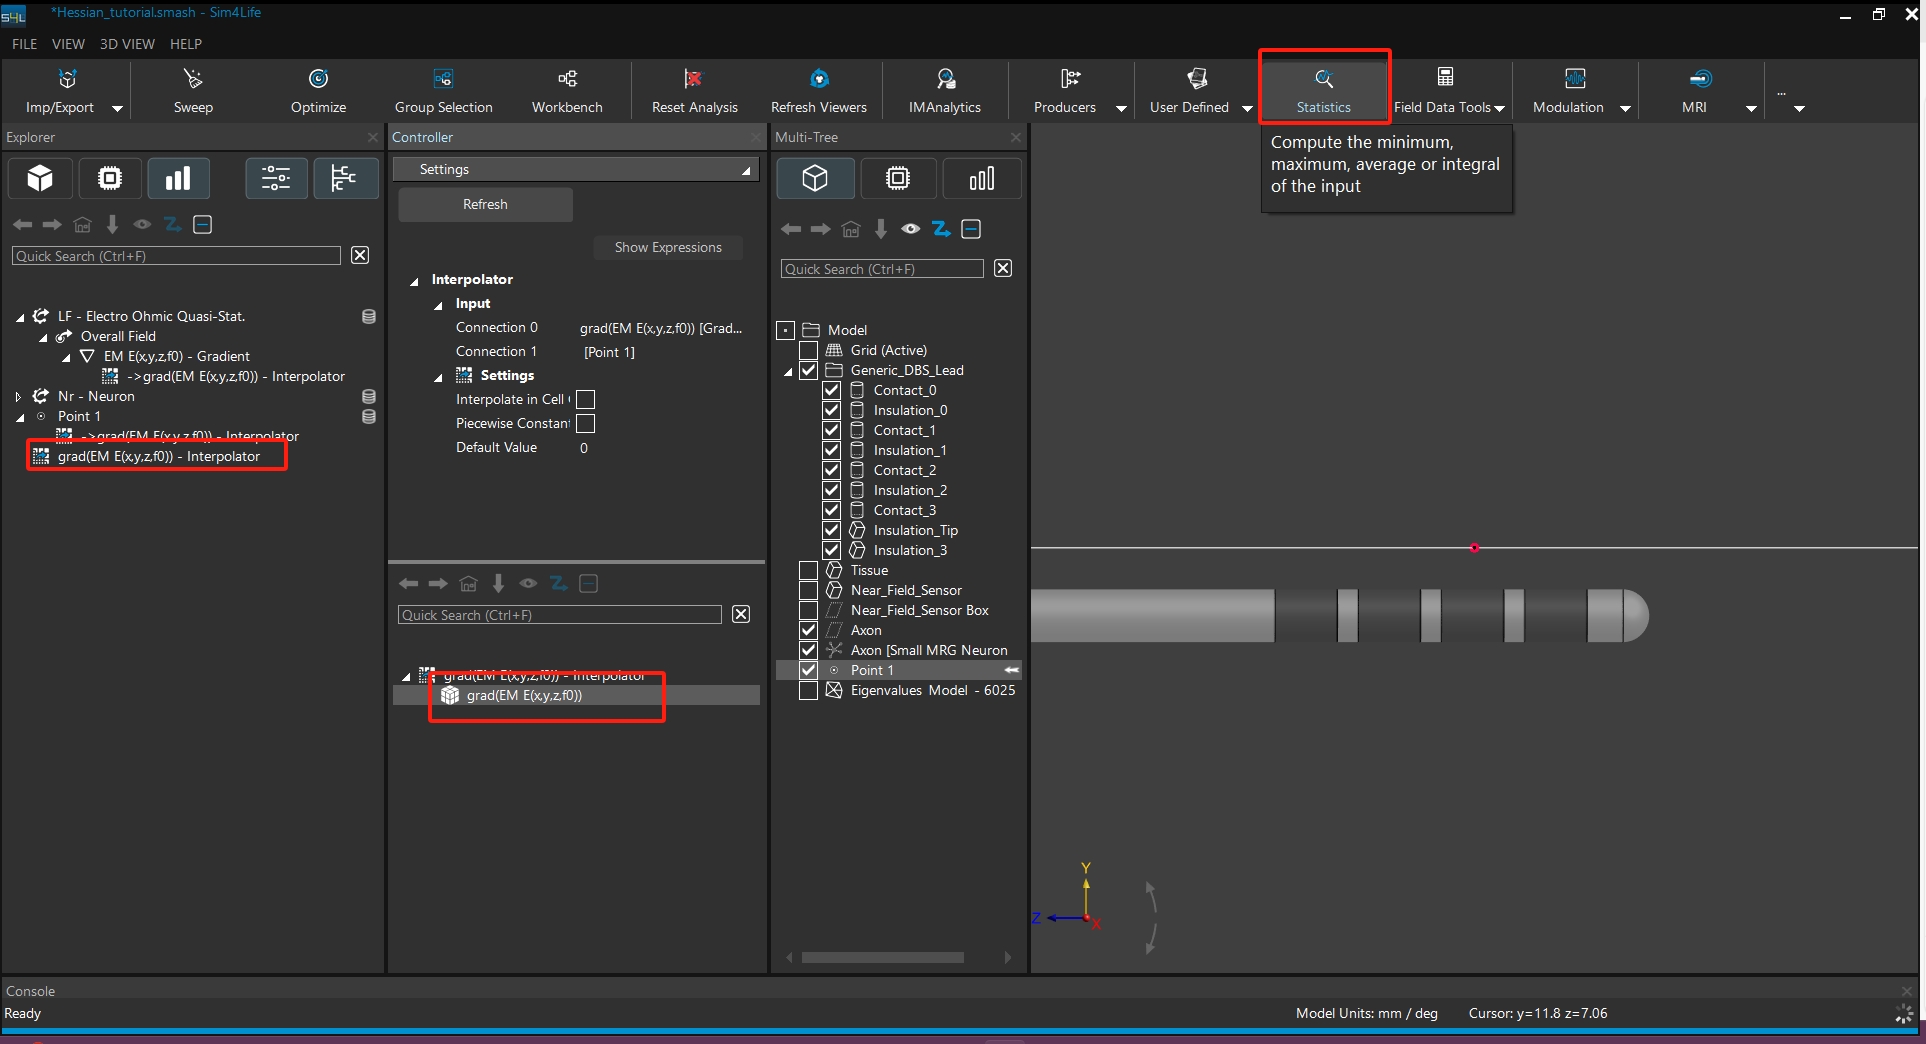Screen dimensions: 1926x1044
Task: Uncheck the Tissue model checkbox
Action: [808, 570]
